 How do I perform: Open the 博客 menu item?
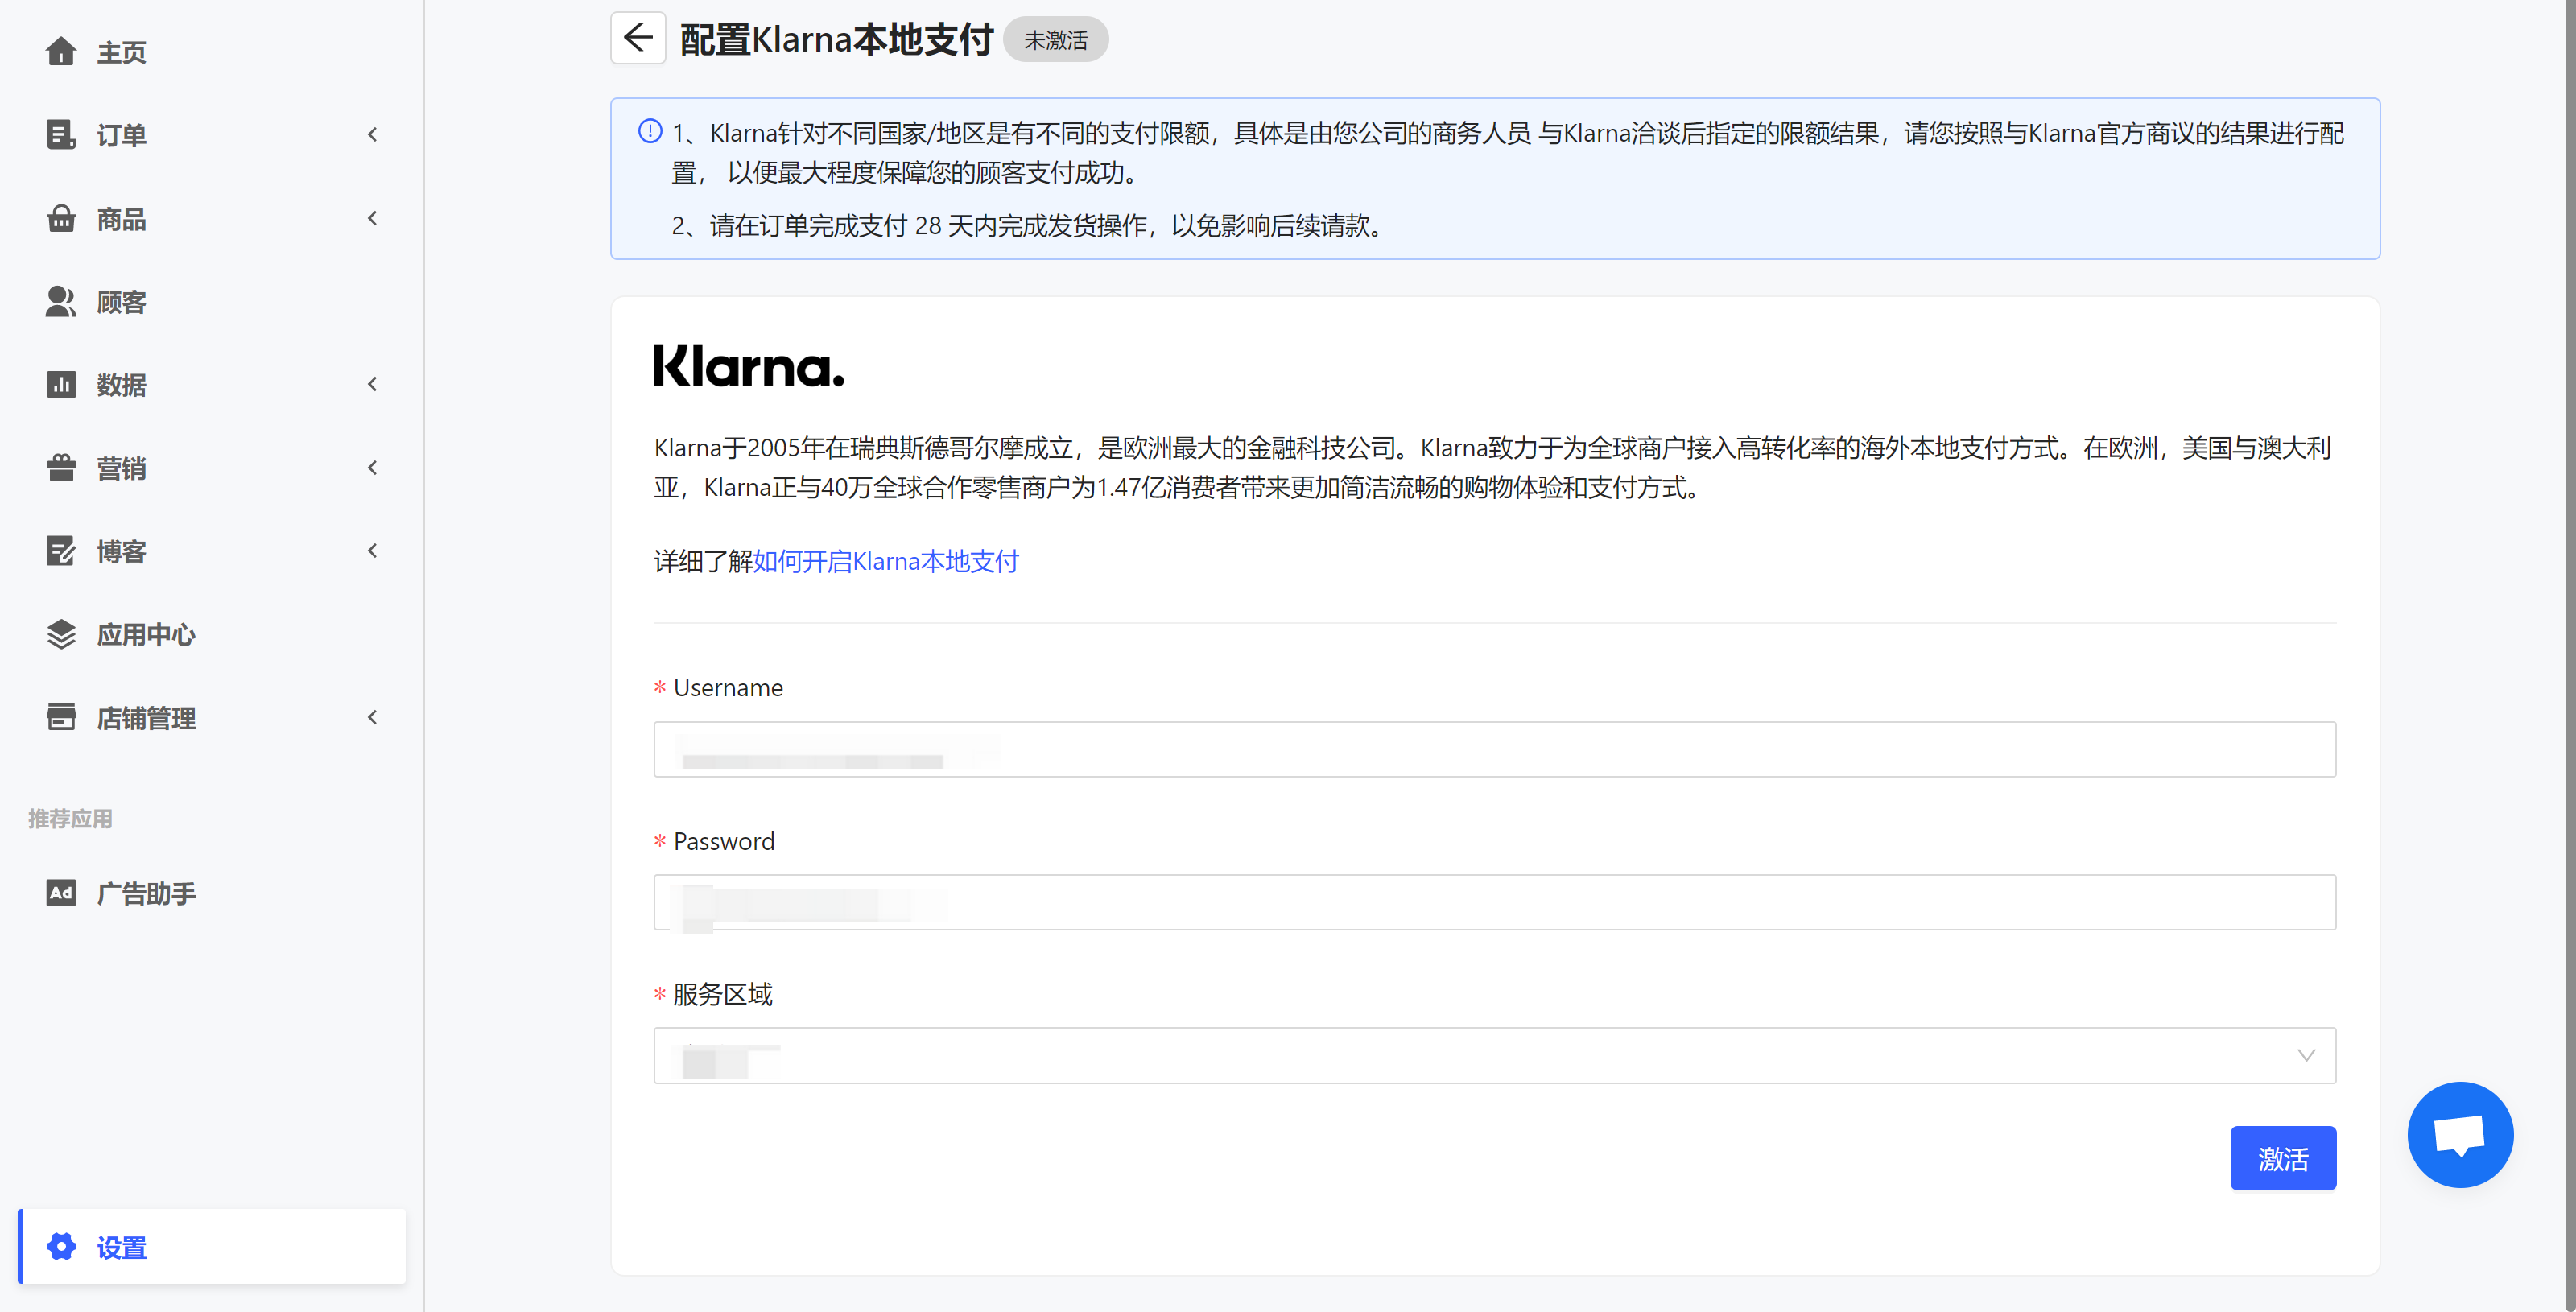[x=122, y=551]
